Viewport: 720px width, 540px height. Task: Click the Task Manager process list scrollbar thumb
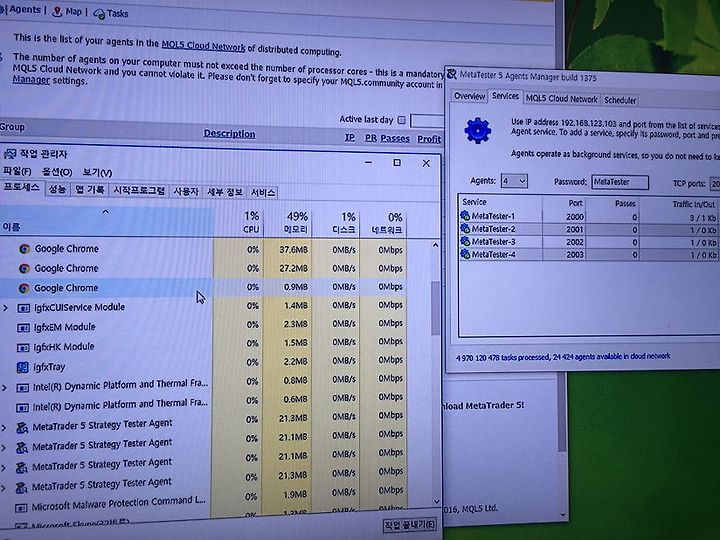435,308
